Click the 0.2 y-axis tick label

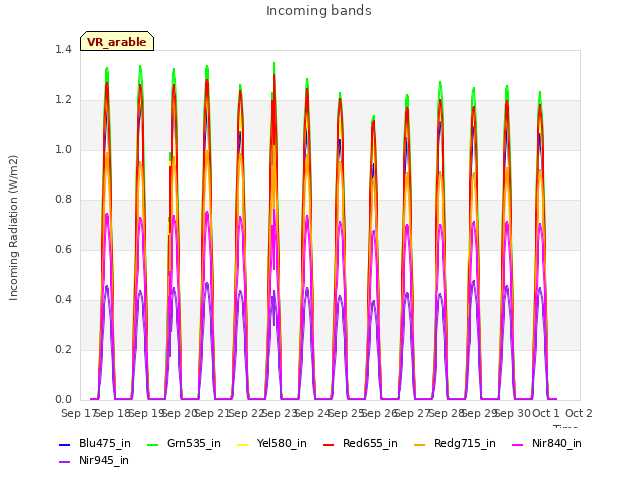click(63, 349)
